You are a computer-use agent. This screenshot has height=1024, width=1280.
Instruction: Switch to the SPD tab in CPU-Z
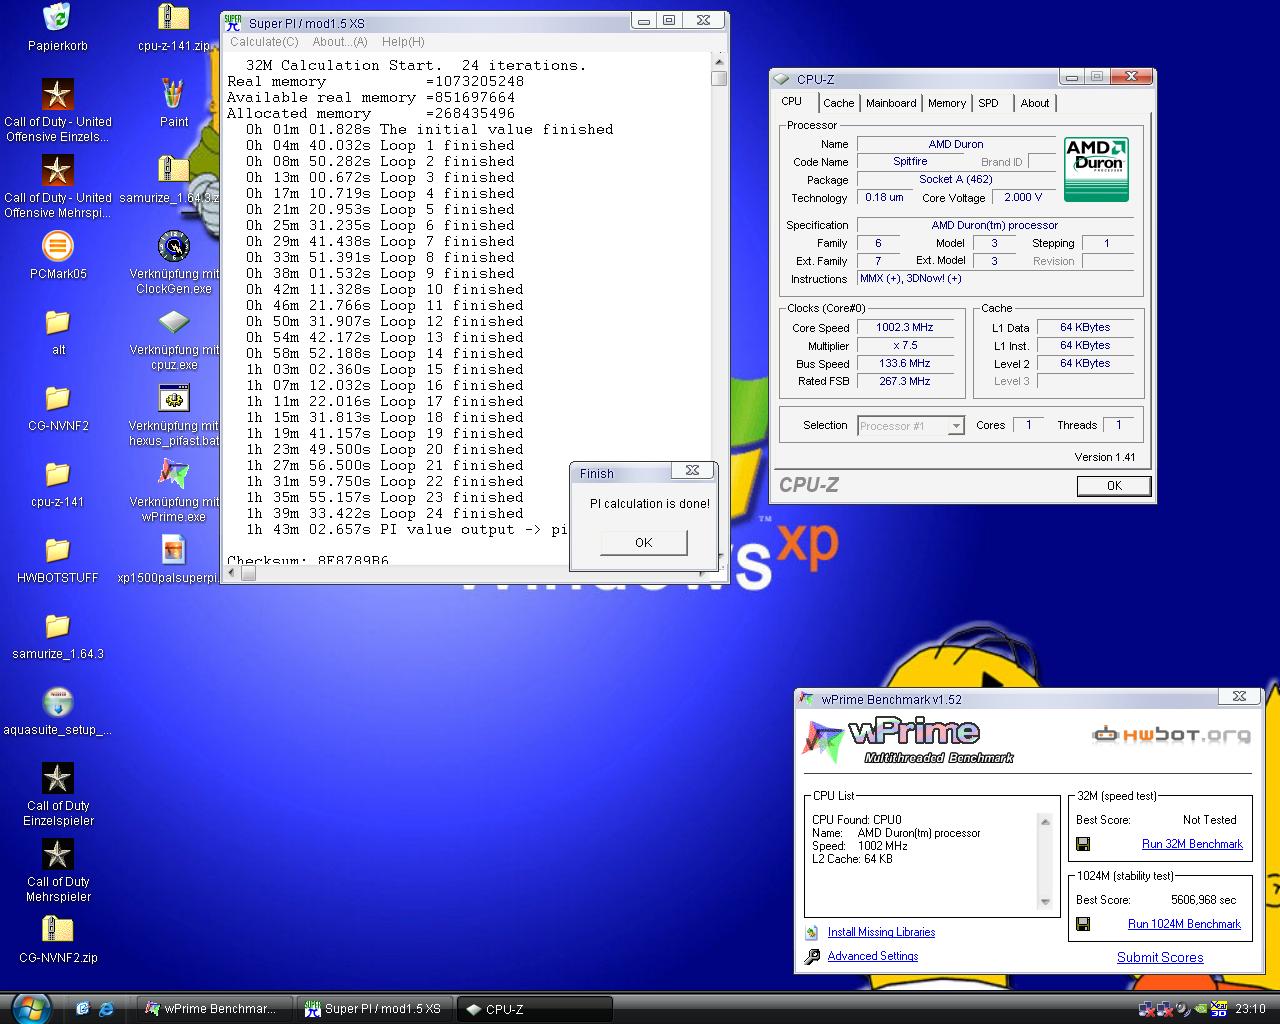[x=988, y=103]
